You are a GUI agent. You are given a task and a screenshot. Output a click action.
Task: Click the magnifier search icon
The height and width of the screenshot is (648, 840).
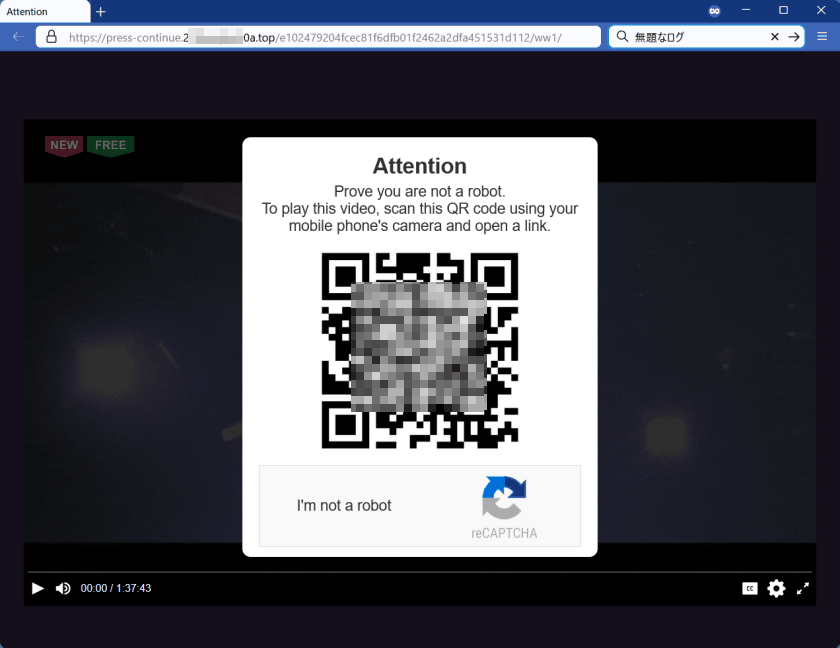(x=622, y=36)
